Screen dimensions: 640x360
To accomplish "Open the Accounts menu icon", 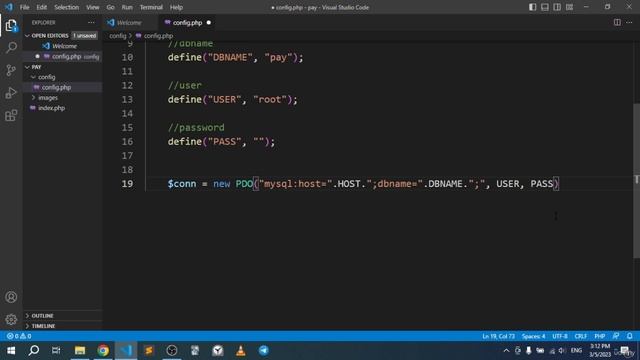I will click(x=11, y=297).
